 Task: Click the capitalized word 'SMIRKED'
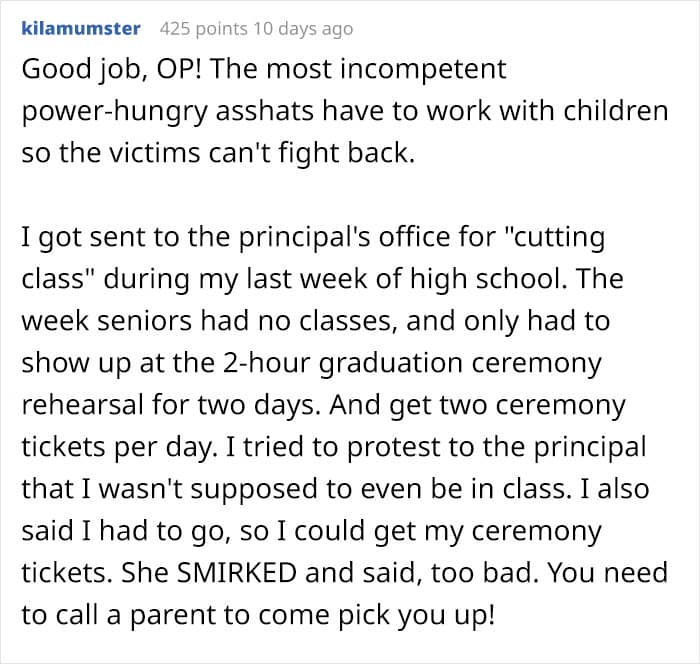237,572
